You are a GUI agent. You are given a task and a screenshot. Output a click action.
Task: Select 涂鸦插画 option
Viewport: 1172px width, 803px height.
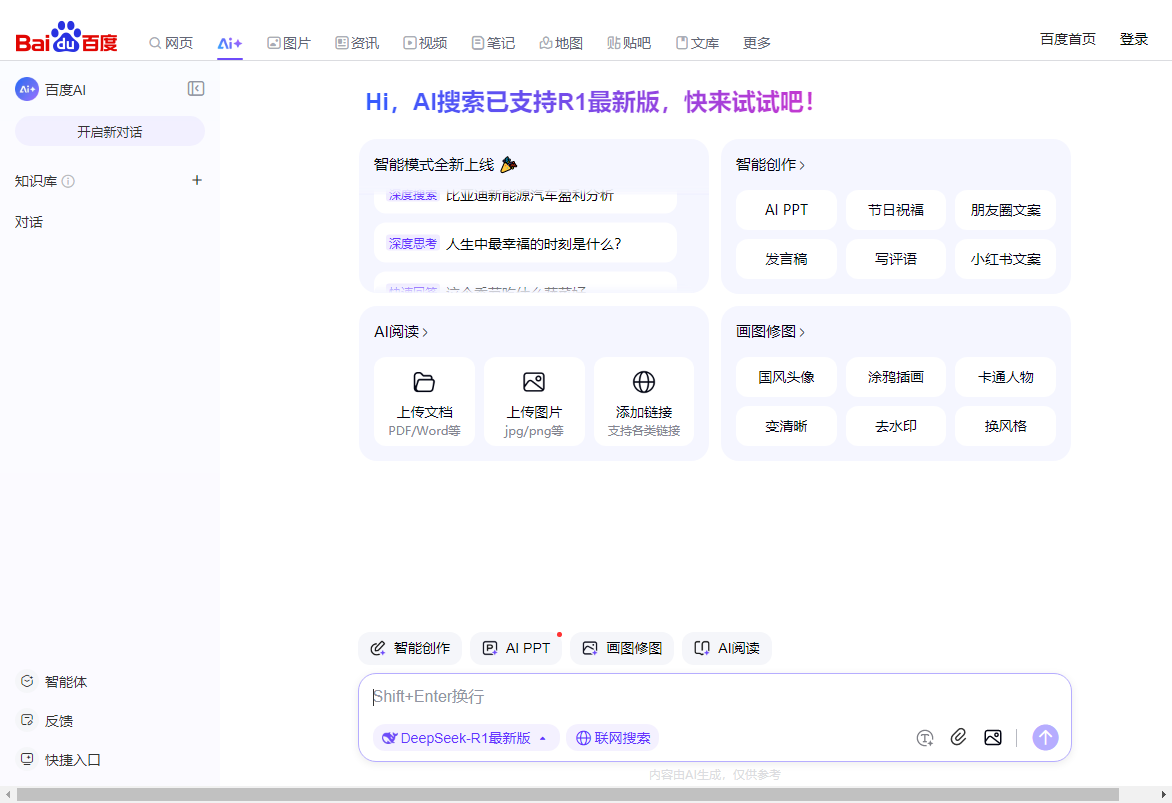895,377
